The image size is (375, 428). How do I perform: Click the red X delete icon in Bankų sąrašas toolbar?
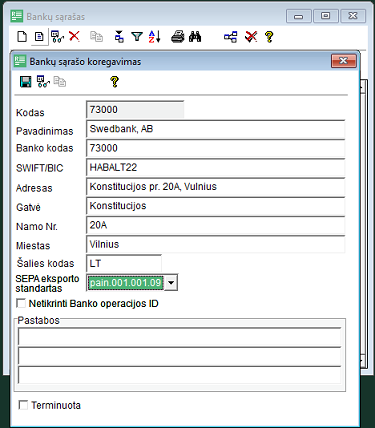(74, 36)
